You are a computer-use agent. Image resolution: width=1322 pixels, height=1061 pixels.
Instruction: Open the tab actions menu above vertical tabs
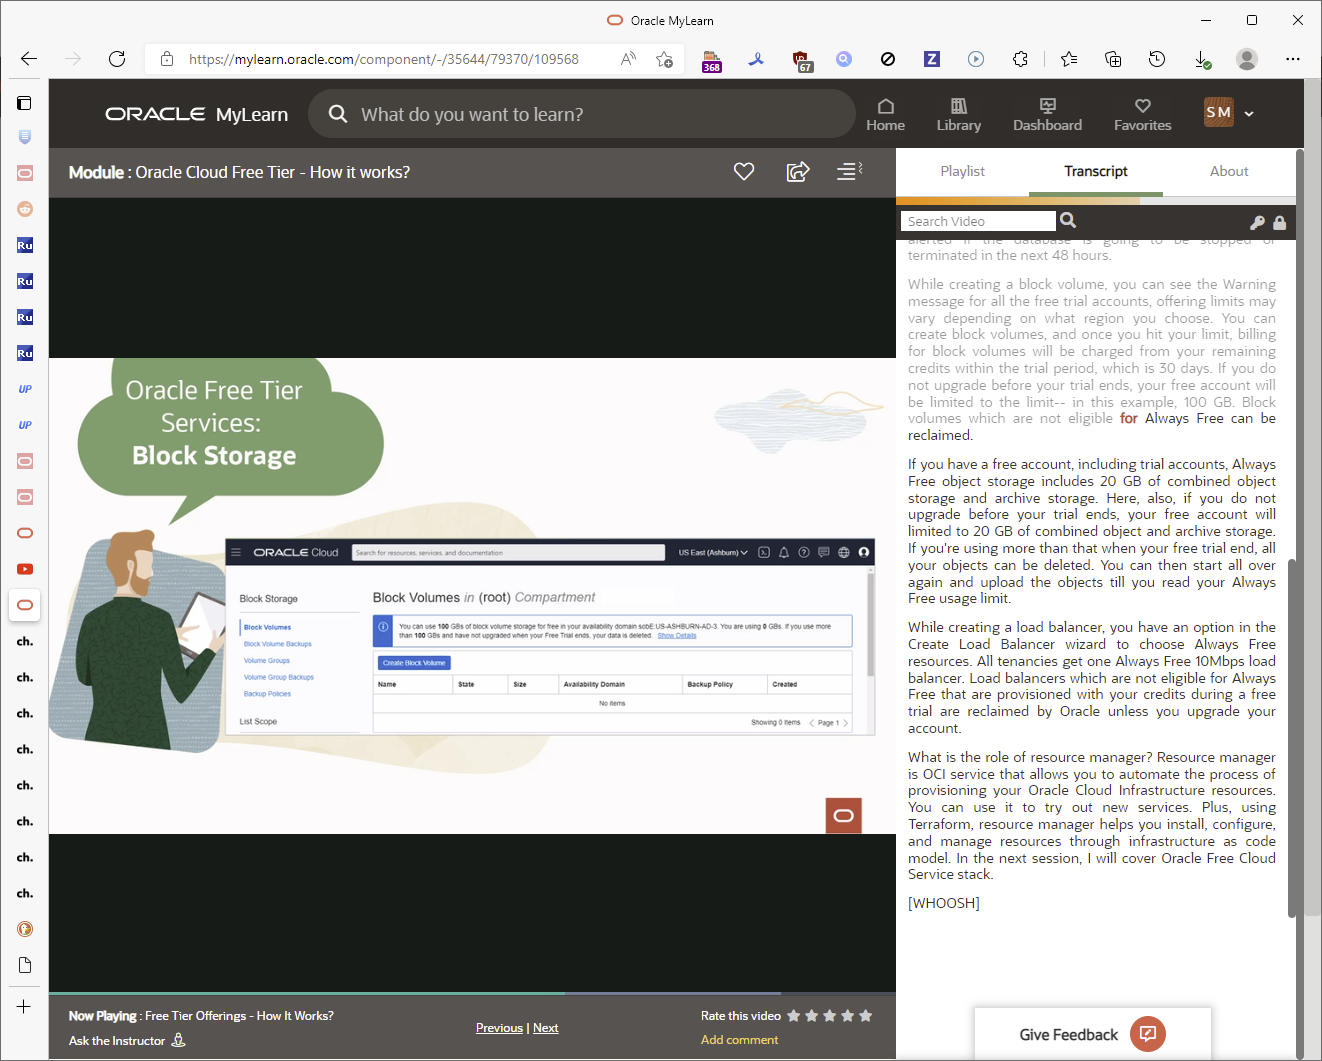pos(25,102)
